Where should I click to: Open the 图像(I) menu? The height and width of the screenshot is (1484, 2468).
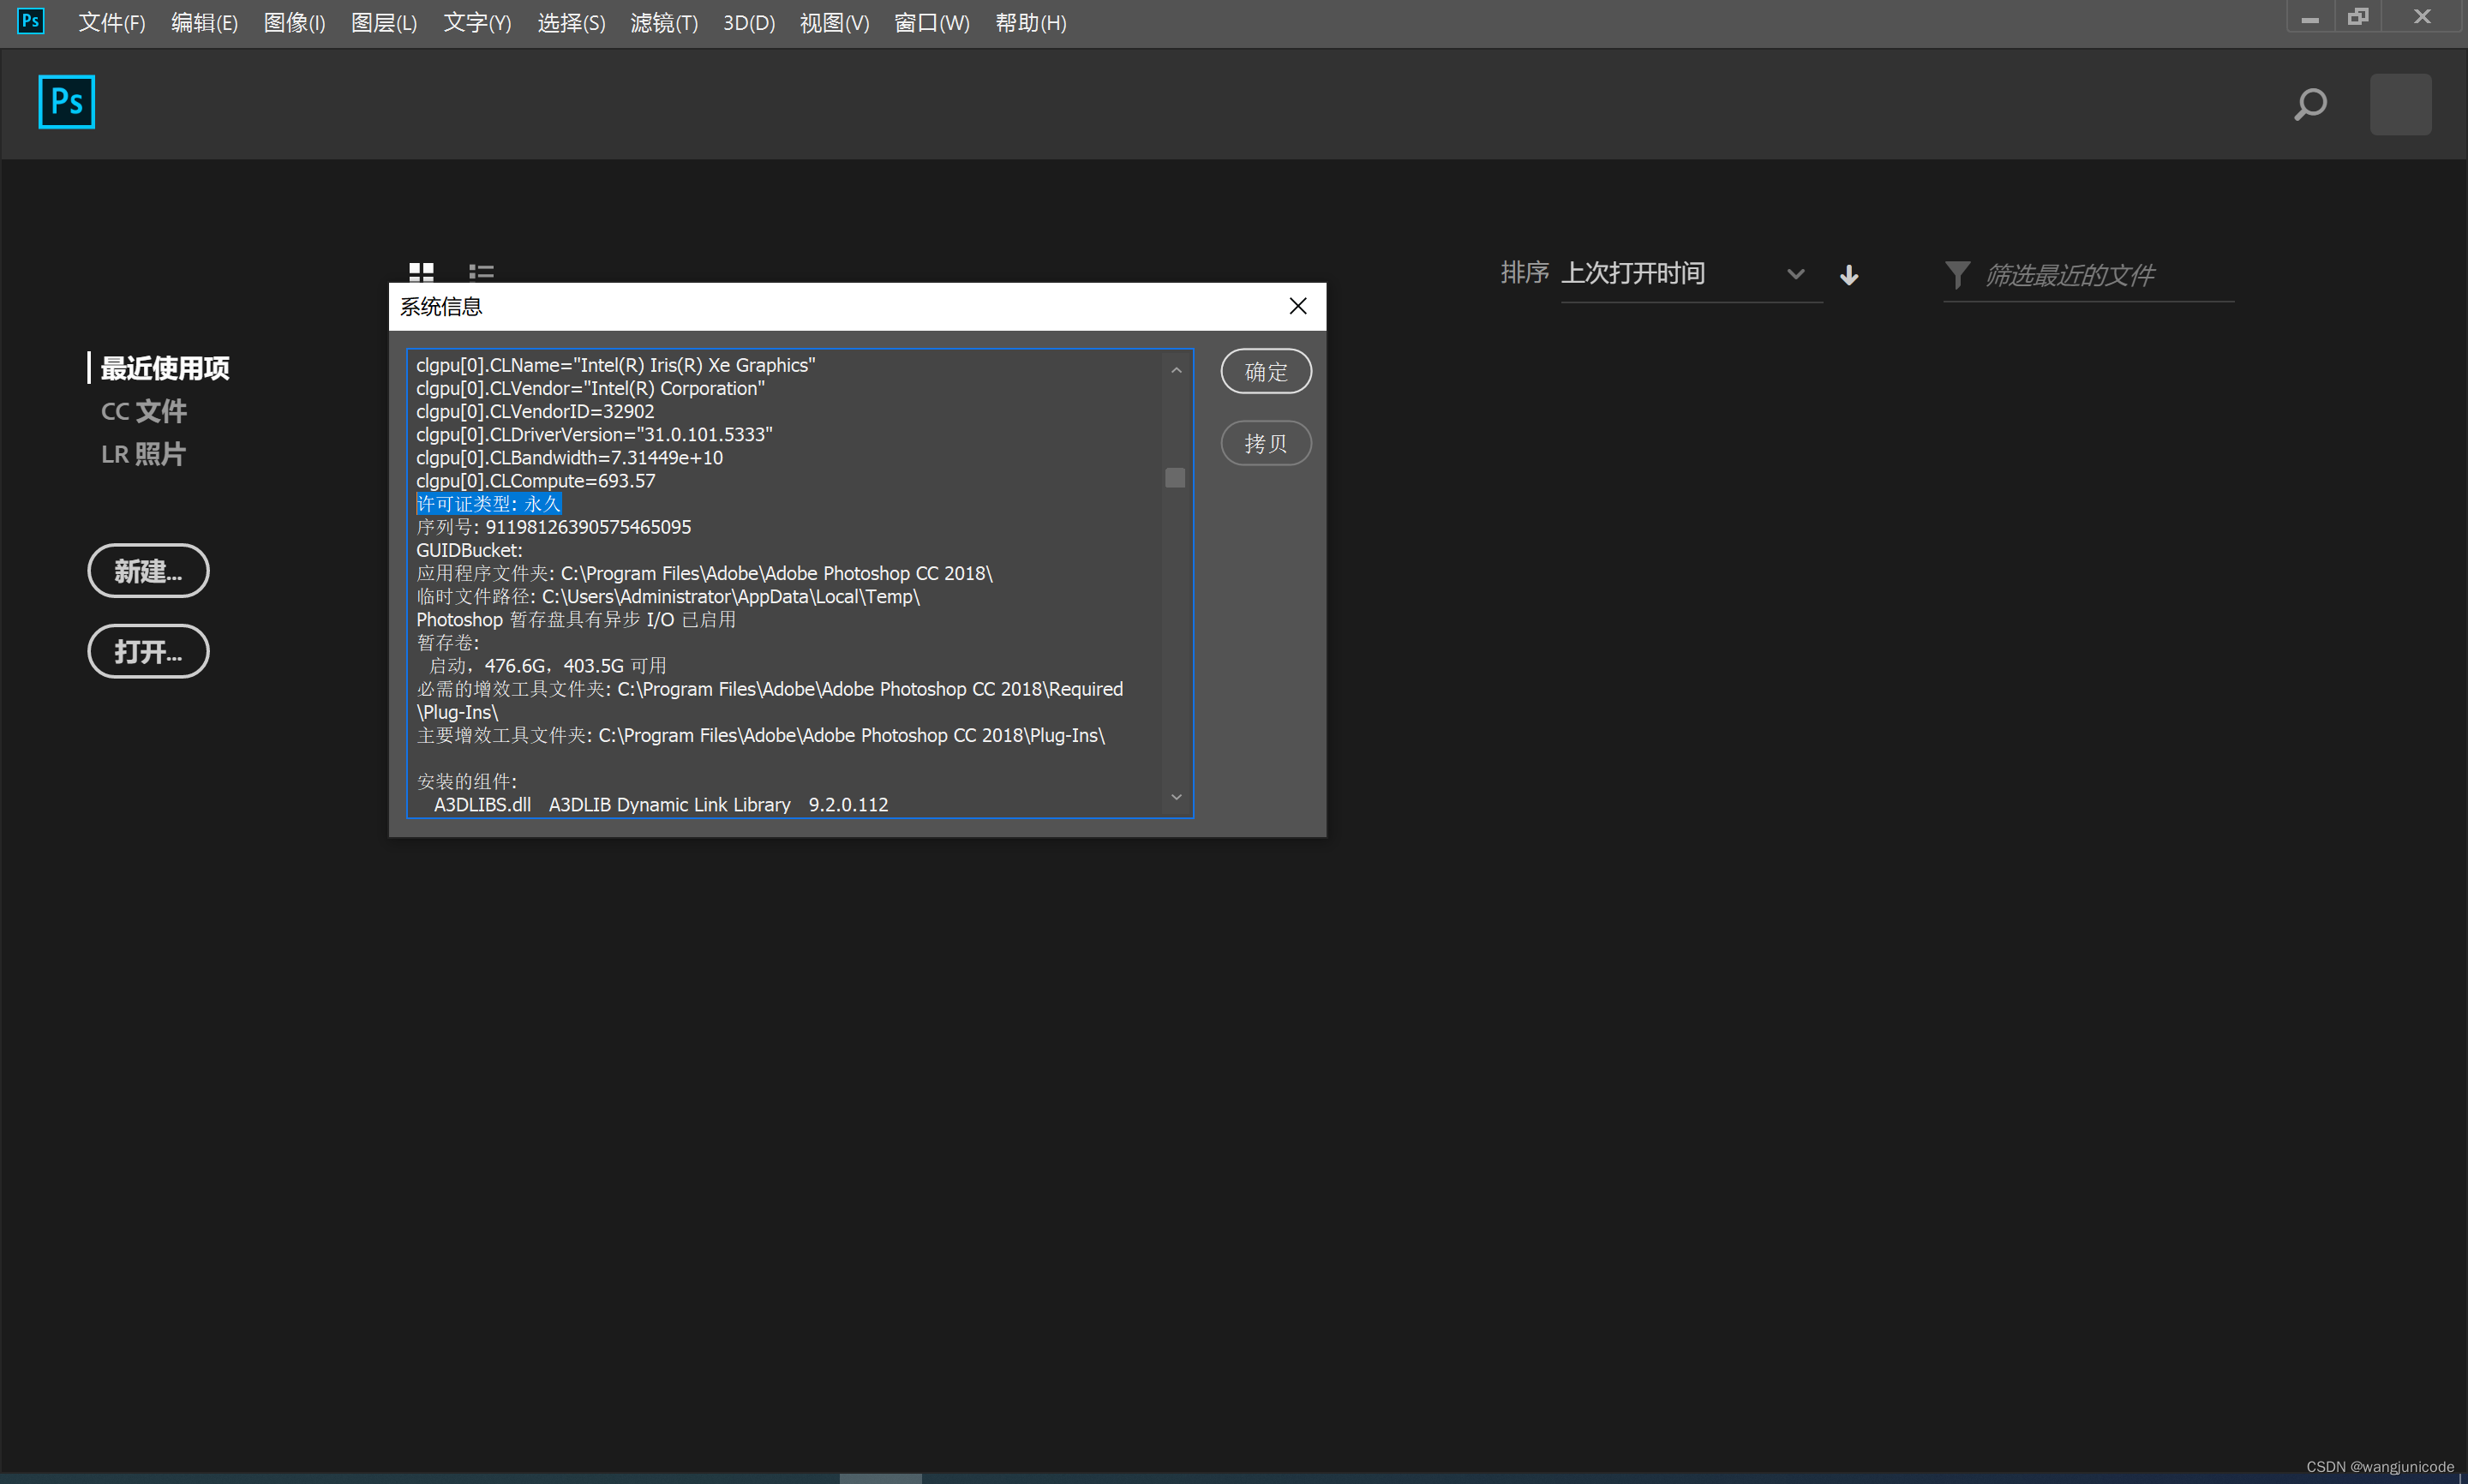click(x=294, y=22)
